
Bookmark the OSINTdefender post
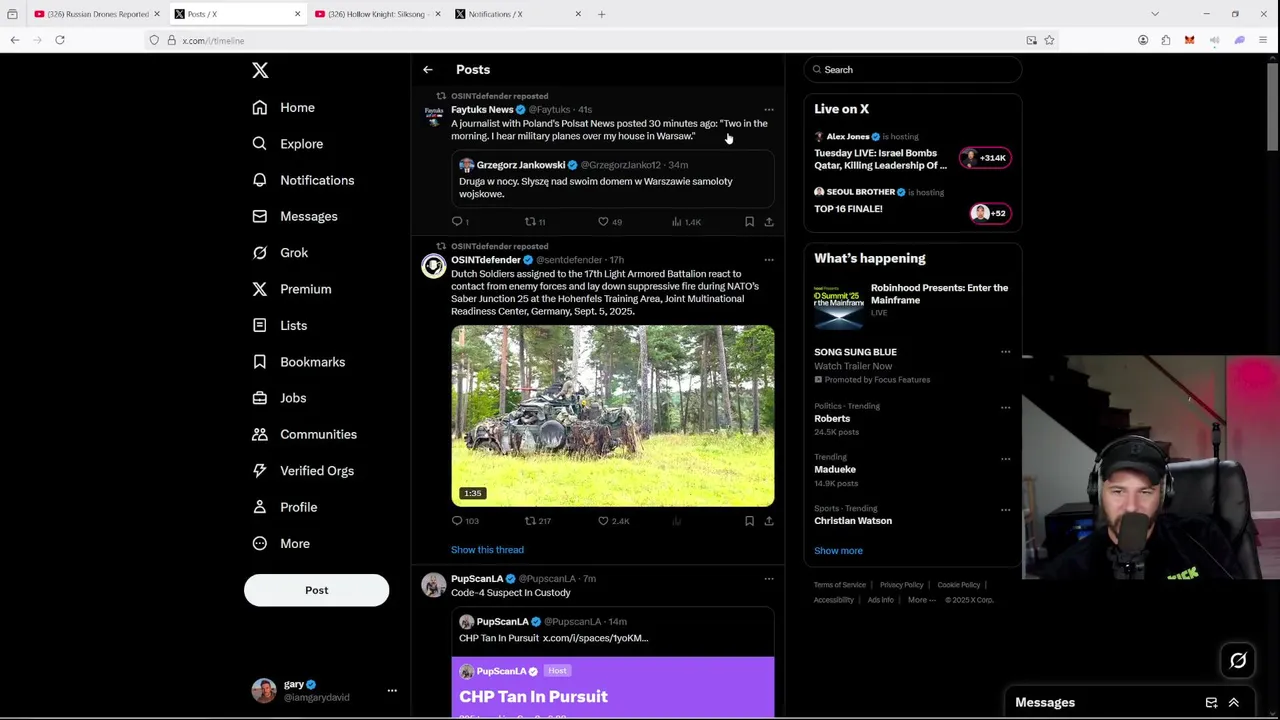click(x=749, y=521)
